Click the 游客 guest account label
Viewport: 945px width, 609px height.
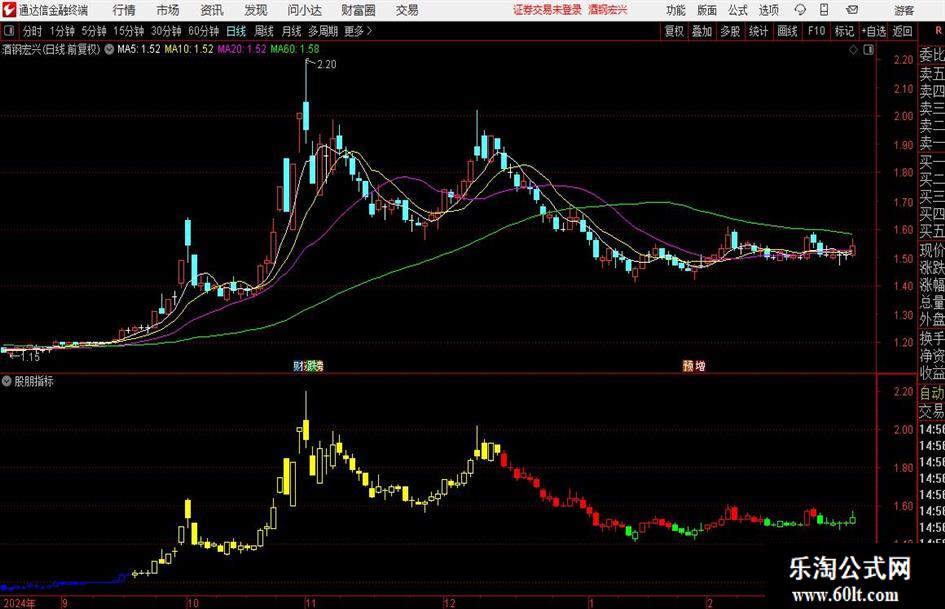click(x=903, y=10)
